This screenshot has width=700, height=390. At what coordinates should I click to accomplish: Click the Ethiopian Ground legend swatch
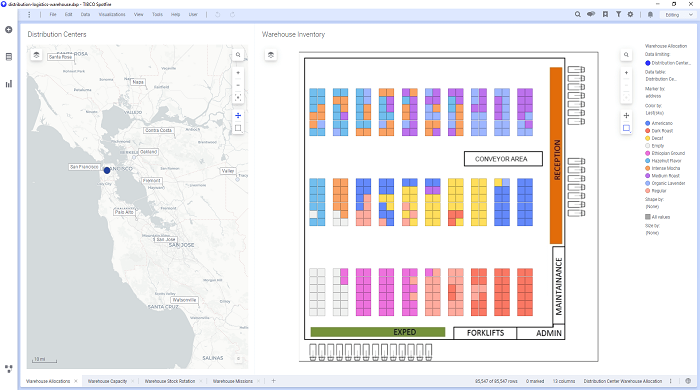648,153
